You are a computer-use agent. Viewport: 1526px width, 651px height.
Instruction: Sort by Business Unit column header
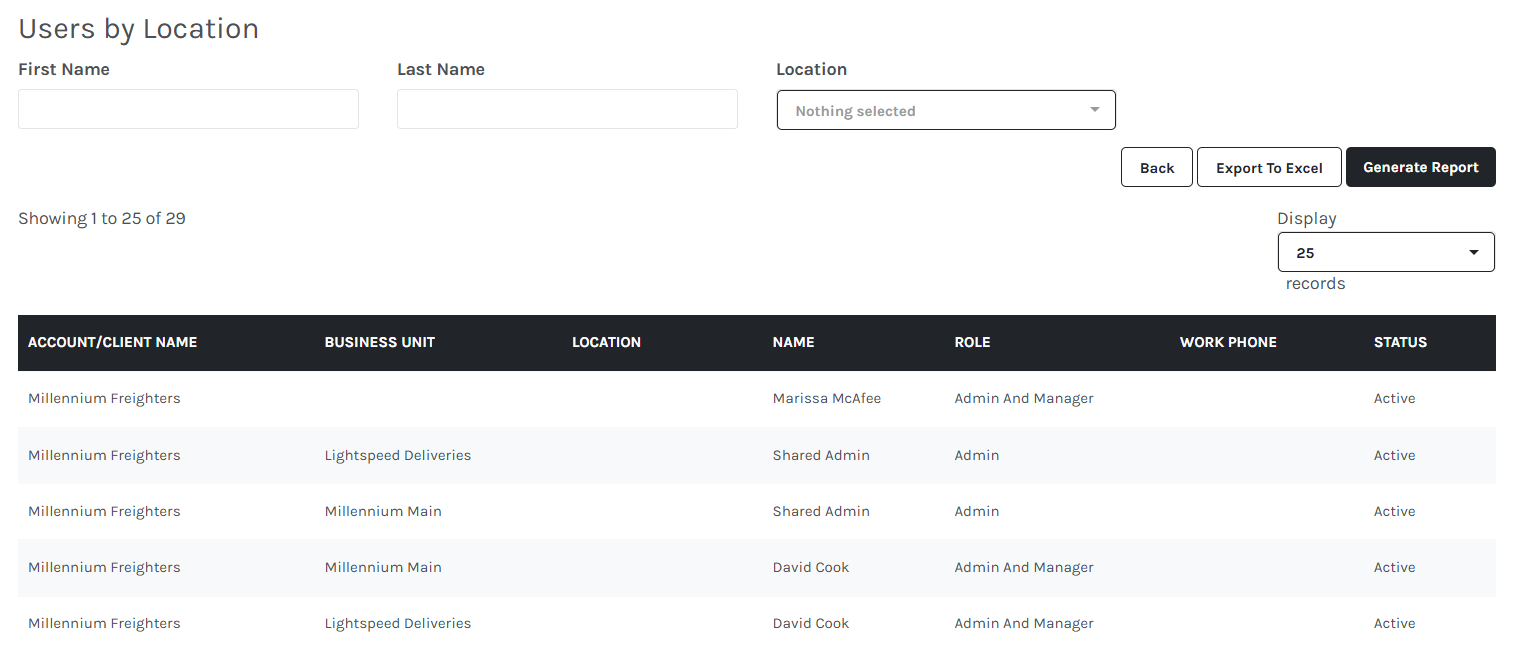point(380,342)
